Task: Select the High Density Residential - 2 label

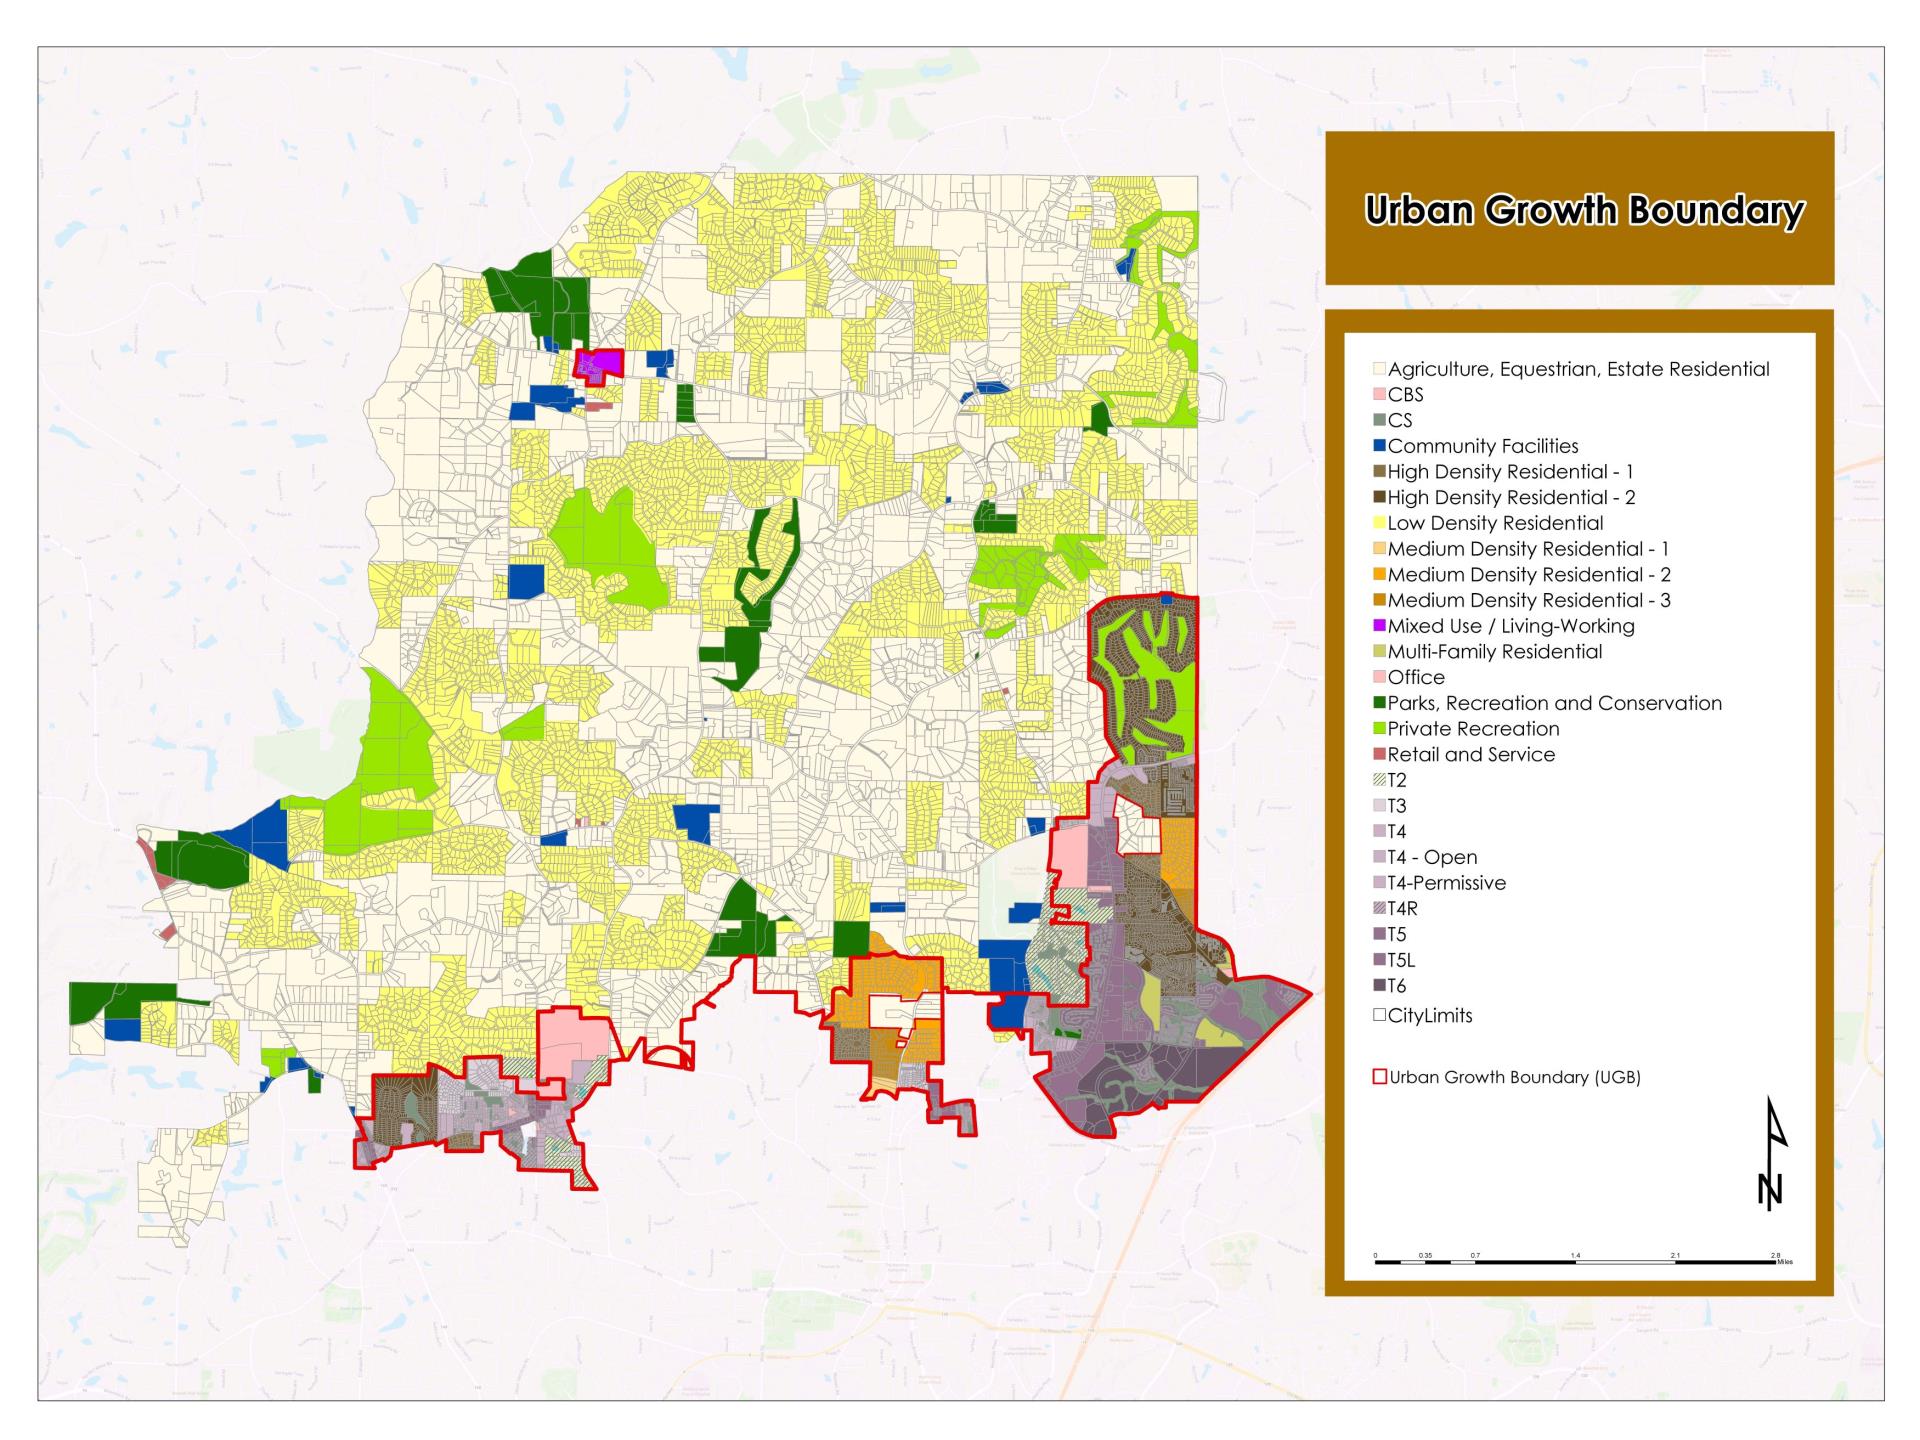Action: click(x=1511, y=497)
